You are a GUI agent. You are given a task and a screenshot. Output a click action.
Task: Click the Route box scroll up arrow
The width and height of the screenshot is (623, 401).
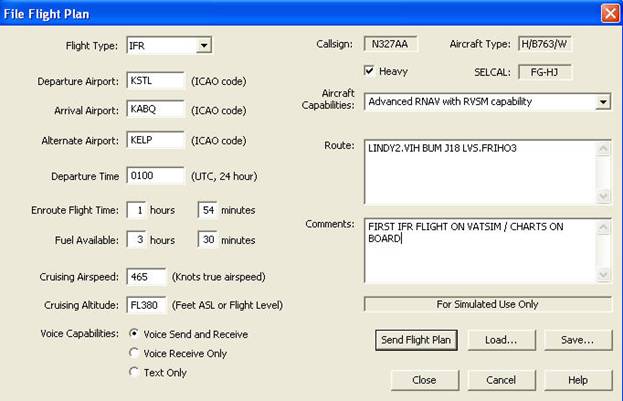[603, 148]
